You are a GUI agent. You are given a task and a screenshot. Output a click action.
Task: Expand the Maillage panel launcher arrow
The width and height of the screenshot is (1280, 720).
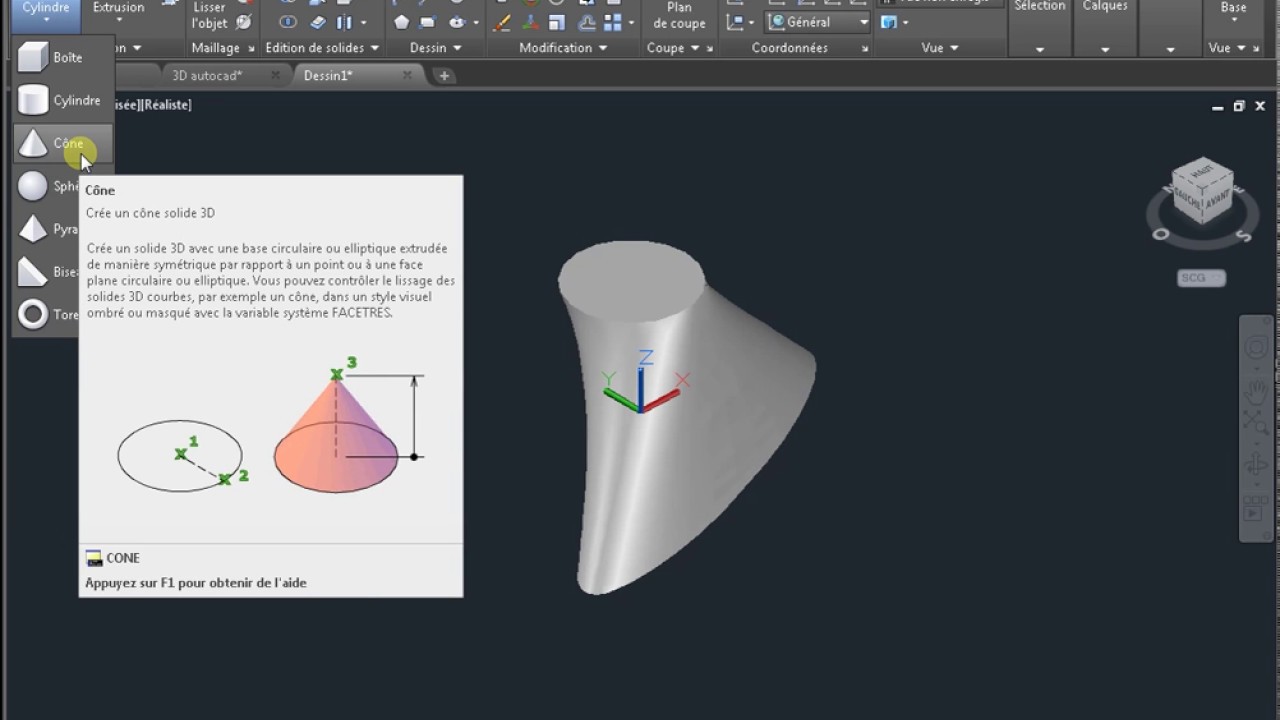click(x=251, y=48)
